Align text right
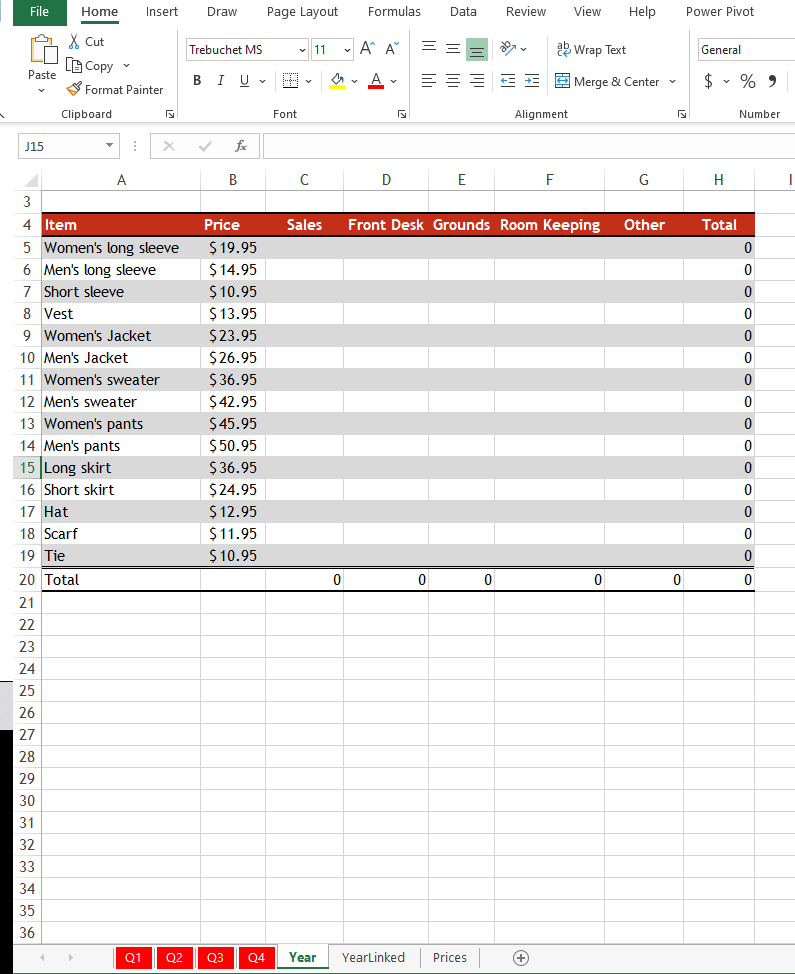The height and width of the screenshot is (974, 795). coord(477,81)
